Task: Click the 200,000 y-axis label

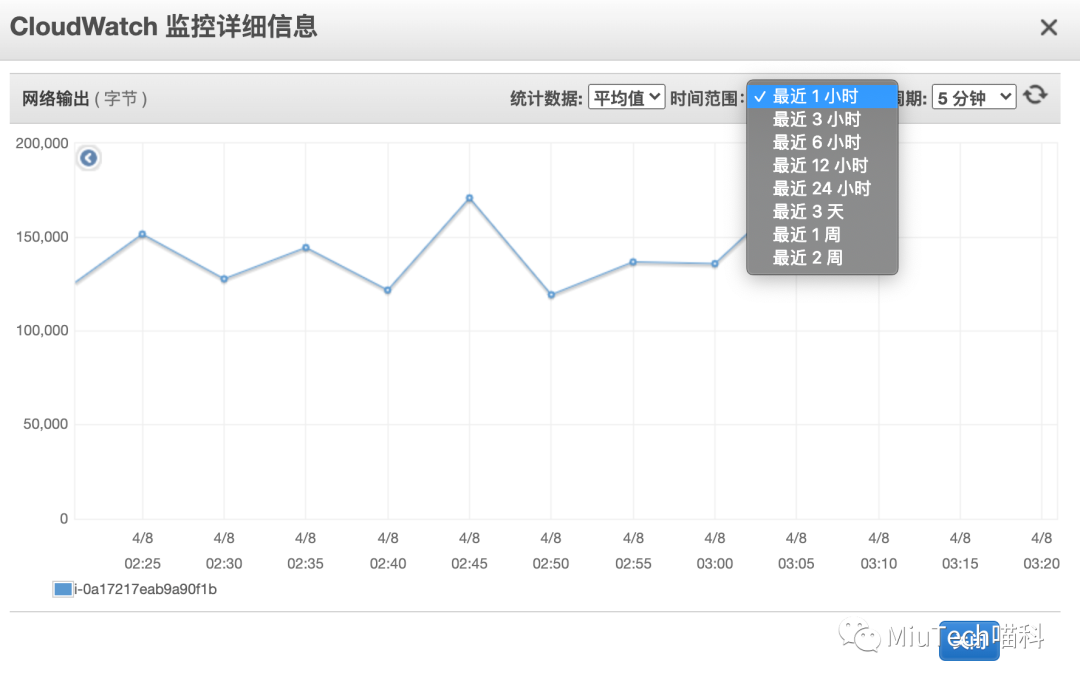Action: pyautogui.click(x=42, y=143)
